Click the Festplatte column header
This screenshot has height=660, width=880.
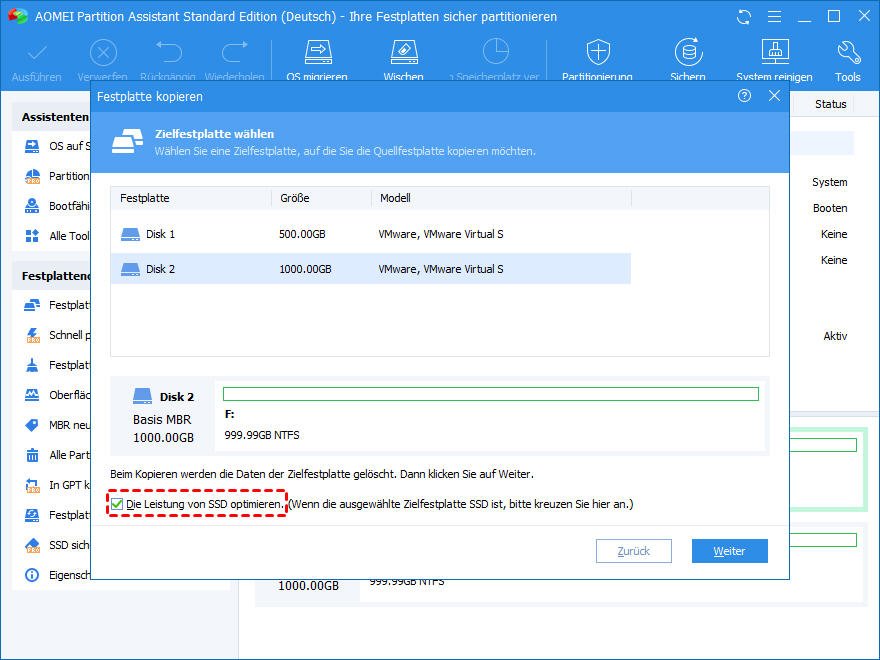point(191,198)
